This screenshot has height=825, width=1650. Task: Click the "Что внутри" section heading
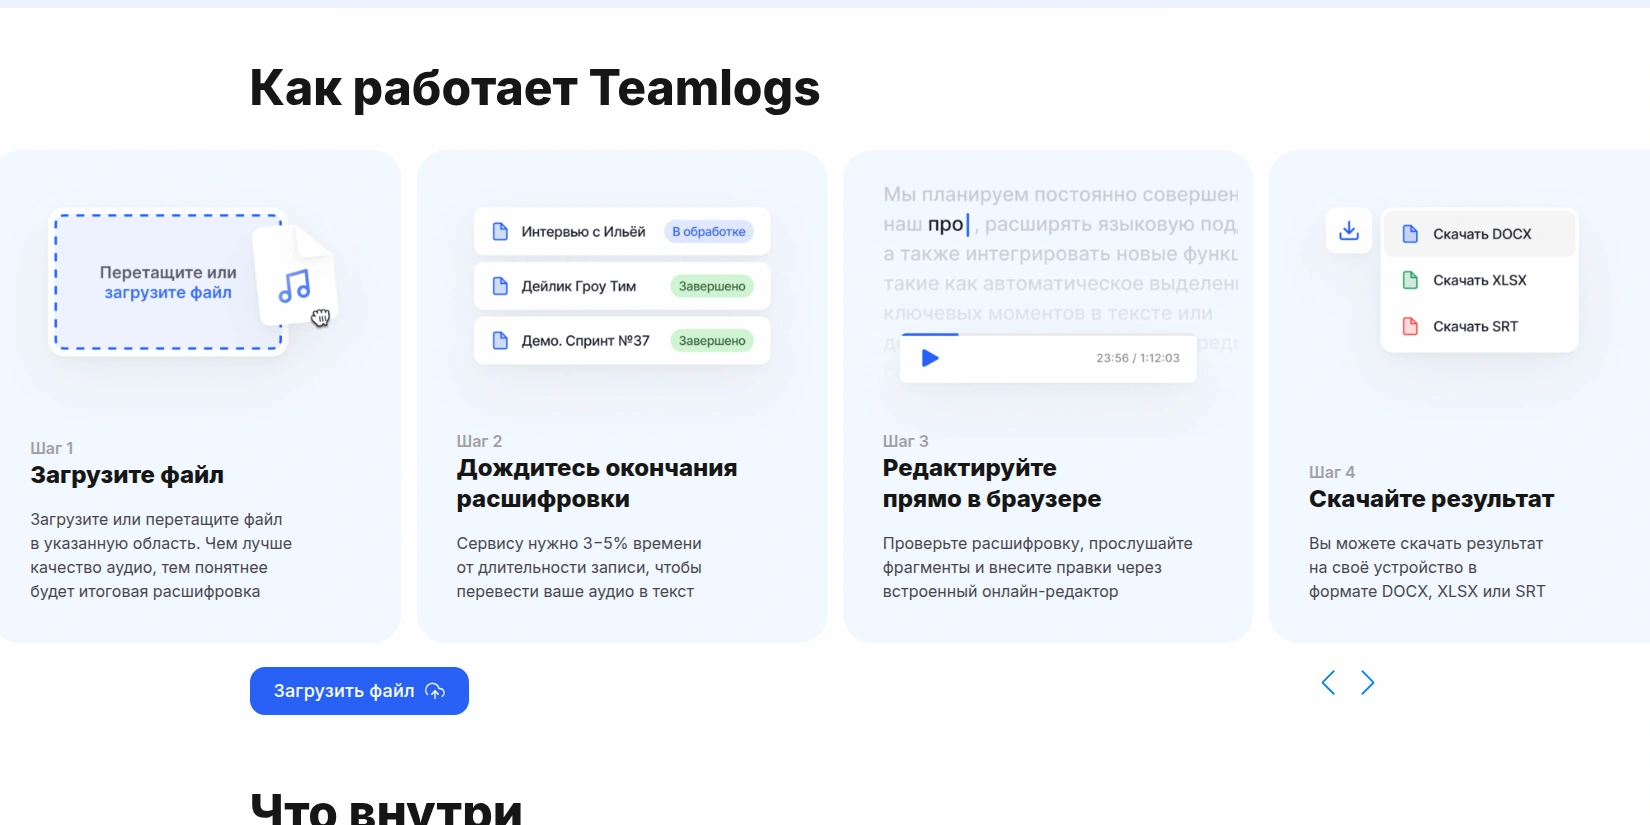click(x=386, y=808)
